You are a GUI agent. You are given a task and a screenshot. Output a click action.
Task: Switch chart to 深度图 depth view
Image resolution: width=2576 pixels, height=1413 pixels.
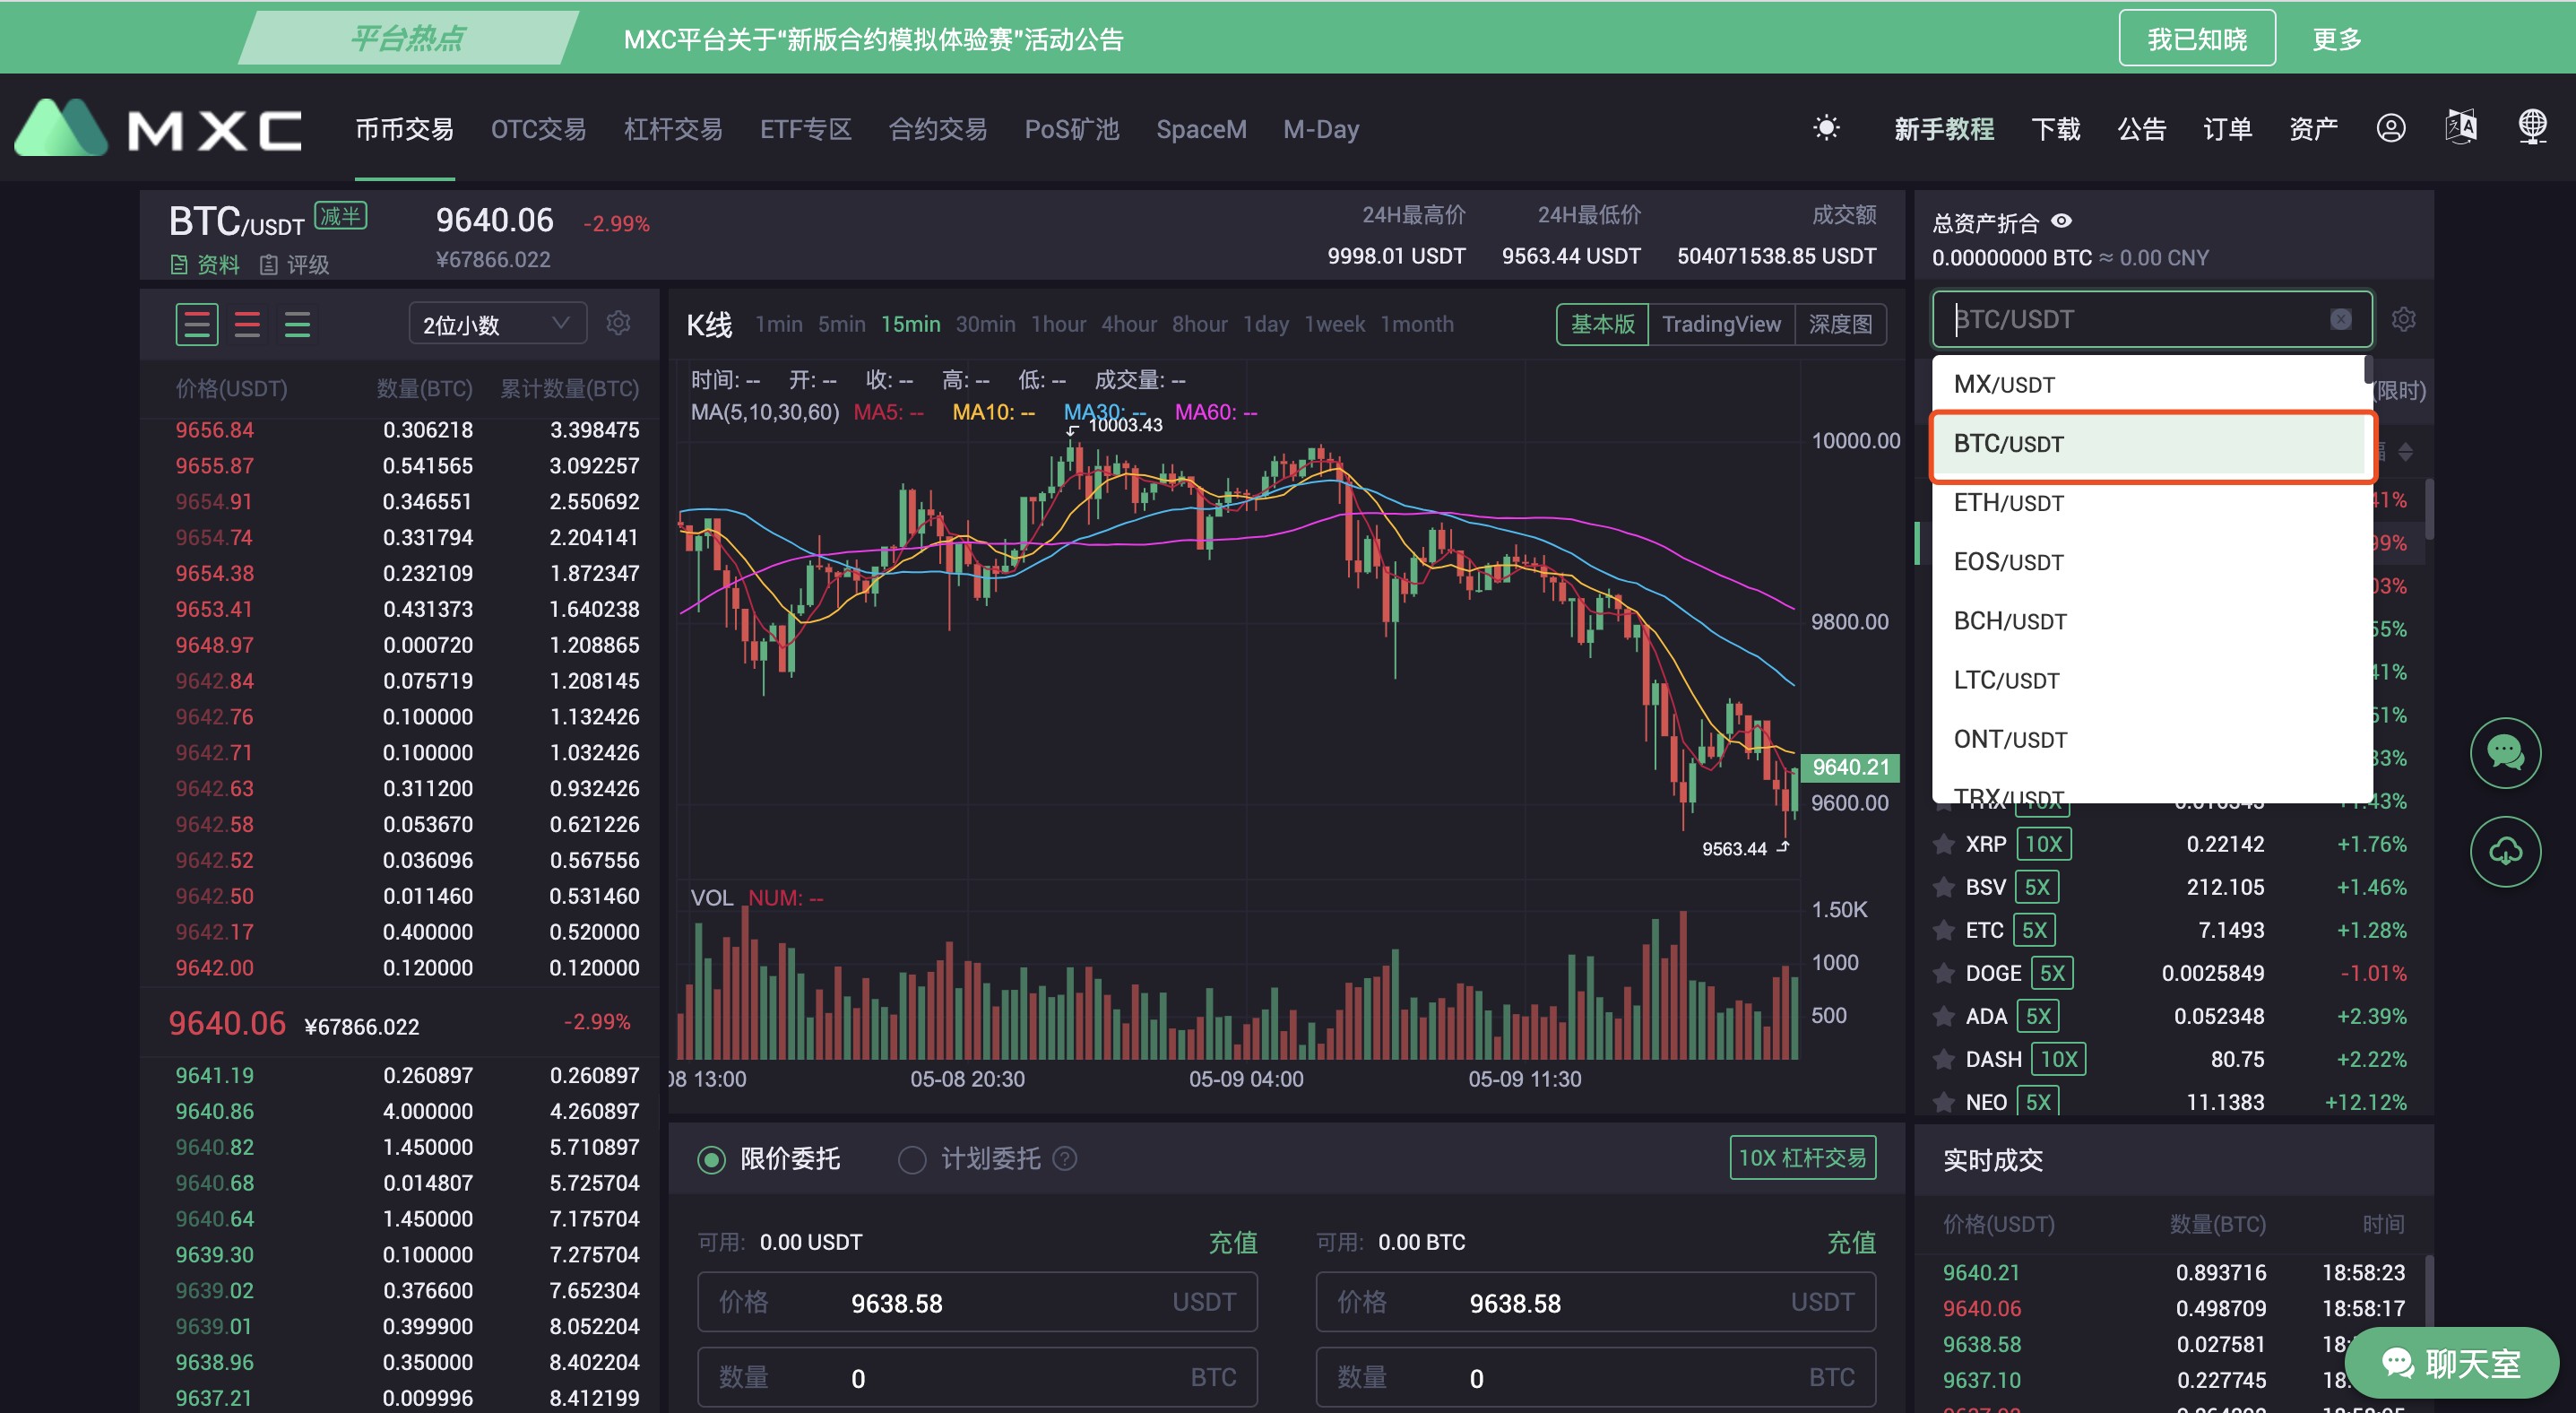tap(1840, 324)
